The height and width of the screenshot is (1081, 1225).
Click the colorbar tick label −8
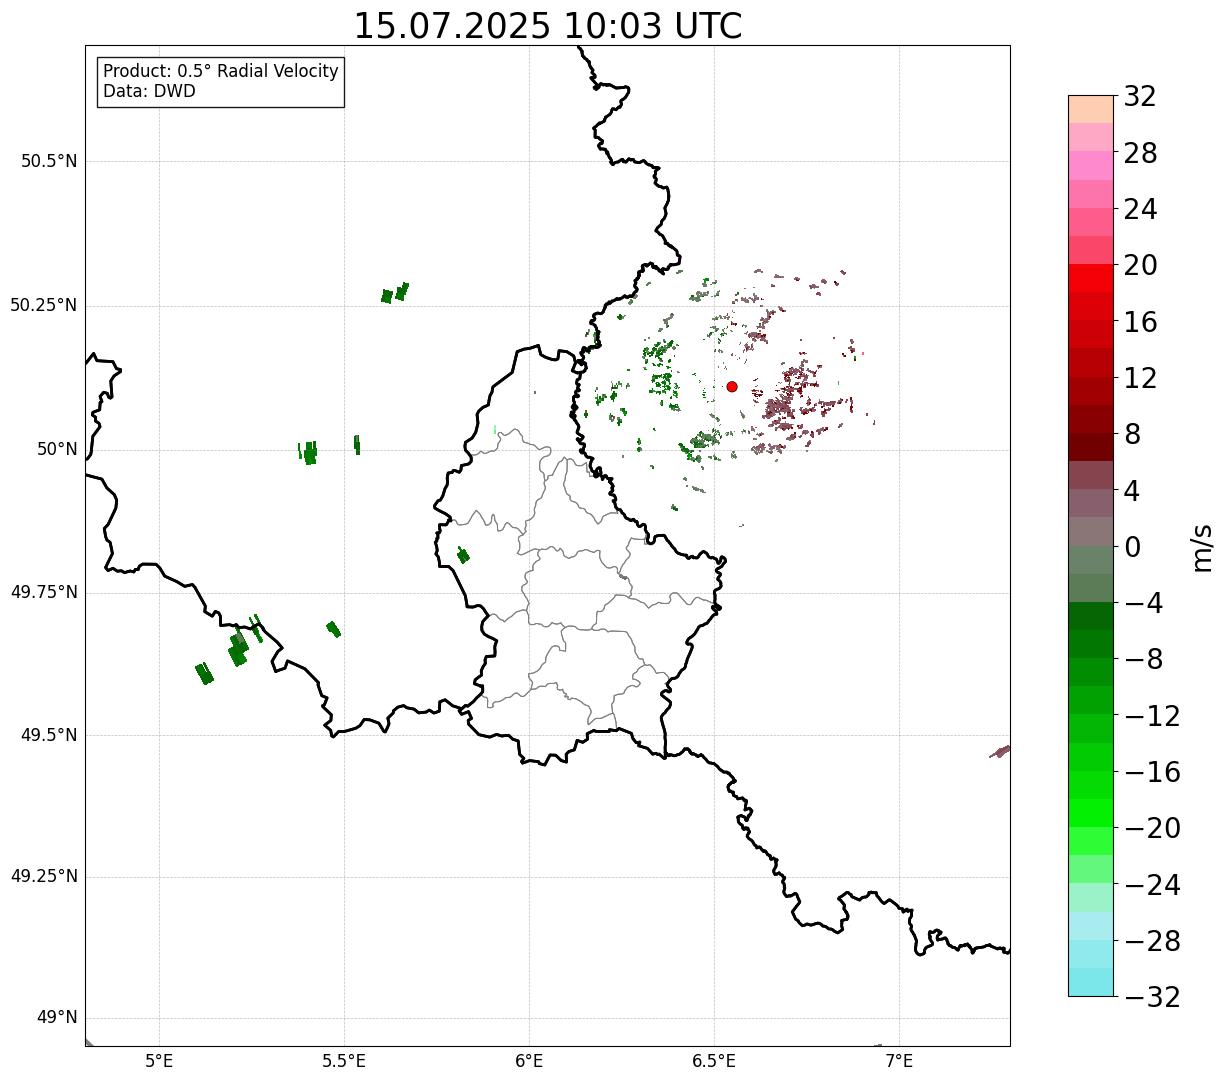[1143, 660]
